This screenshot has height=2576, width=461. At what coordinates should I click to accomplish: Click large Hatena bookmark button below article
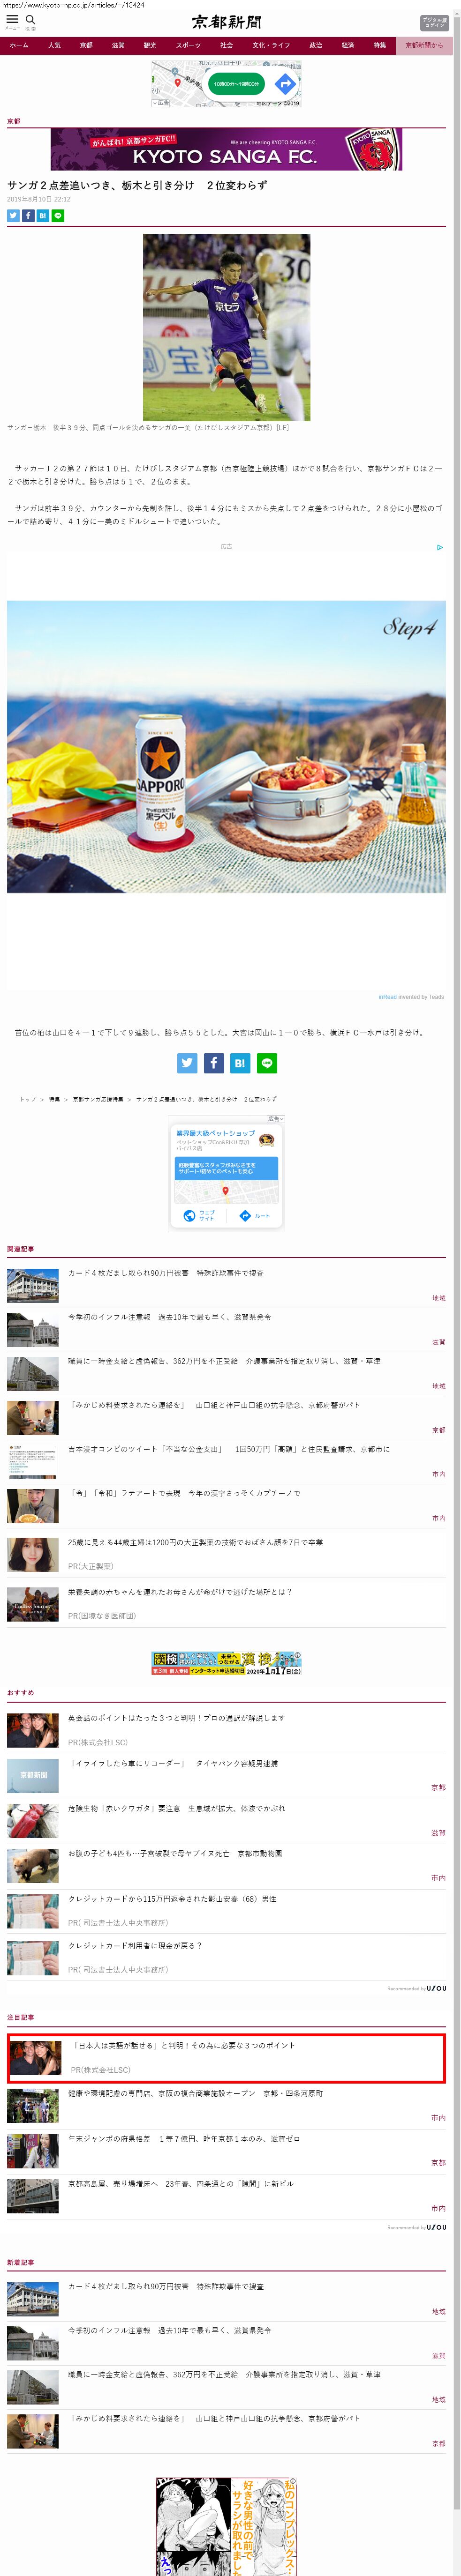240,1063
